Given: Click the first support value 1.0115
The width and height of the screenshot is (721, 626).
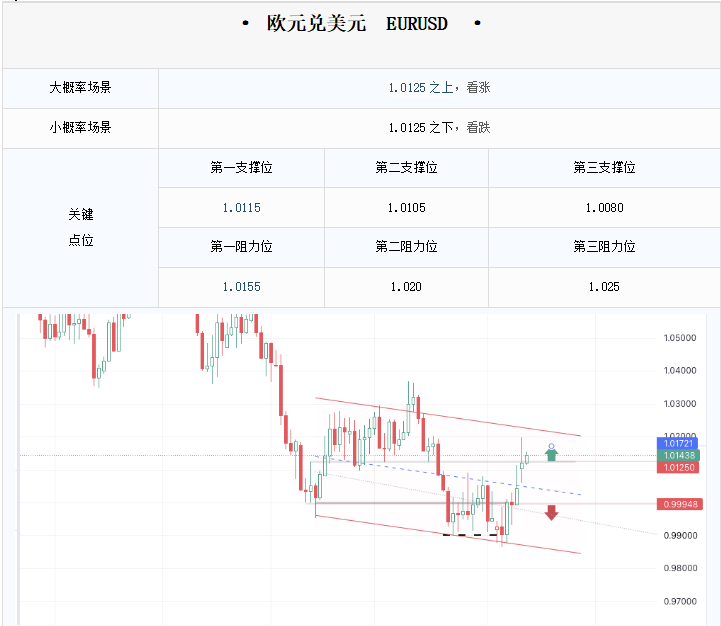Looking at the screenshot, I should point(241,208).
